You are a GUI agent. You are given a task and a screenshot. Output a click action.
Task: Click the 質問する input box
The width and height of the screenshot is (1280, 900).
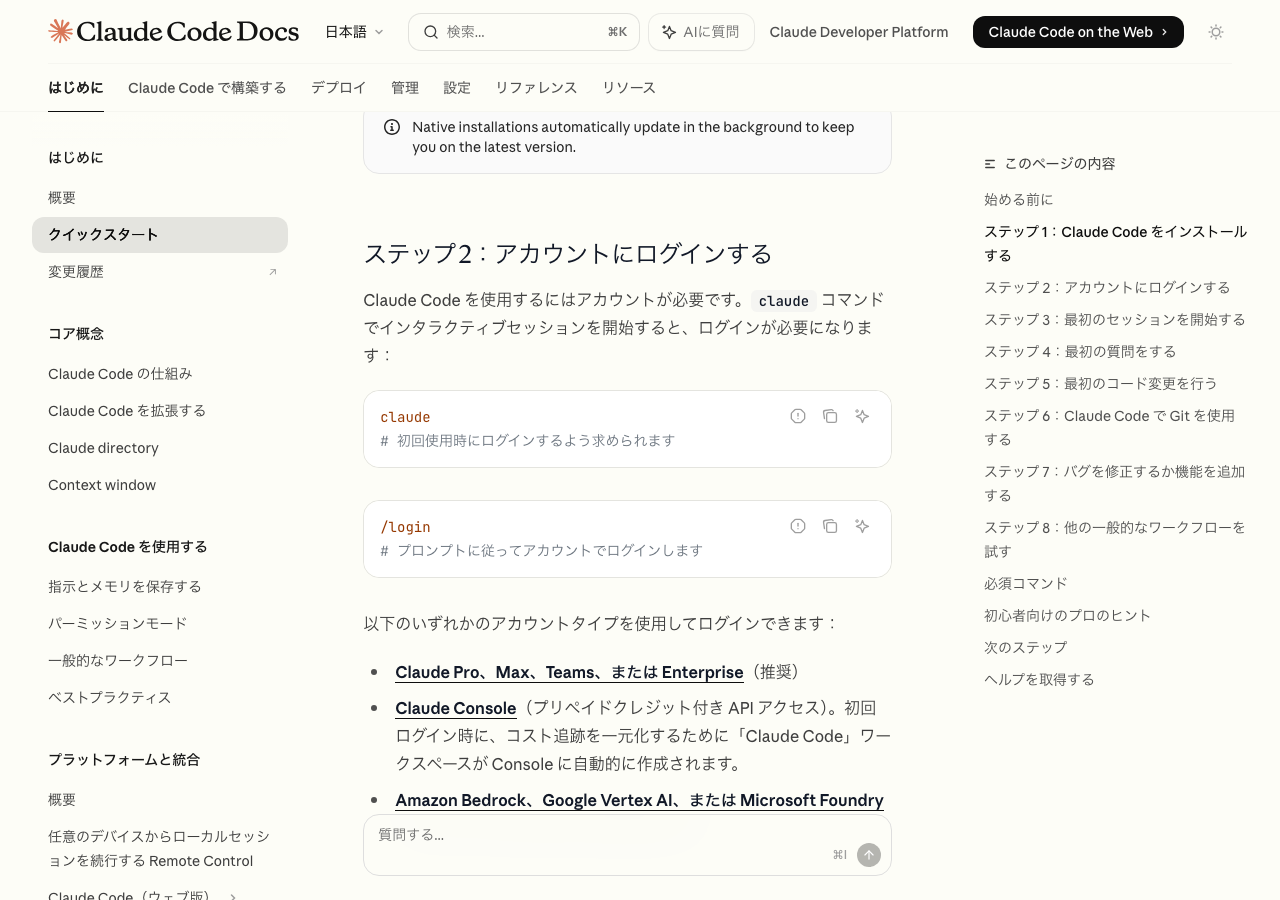(600, 835)
